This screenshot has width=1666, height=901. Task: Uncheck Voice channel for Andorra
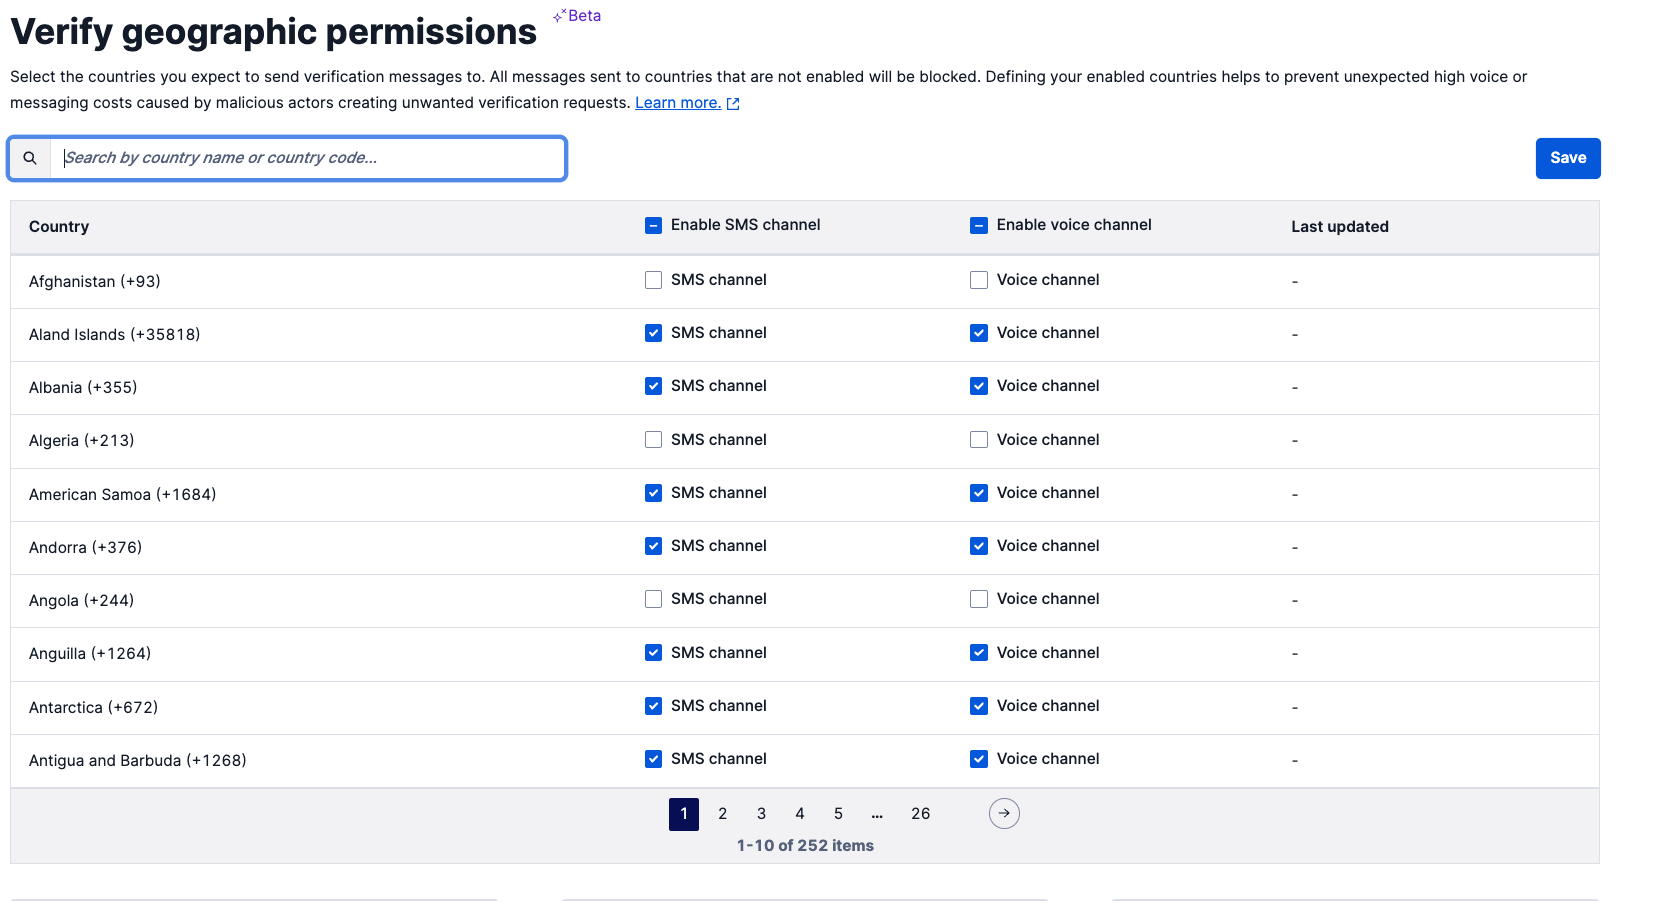979,546
